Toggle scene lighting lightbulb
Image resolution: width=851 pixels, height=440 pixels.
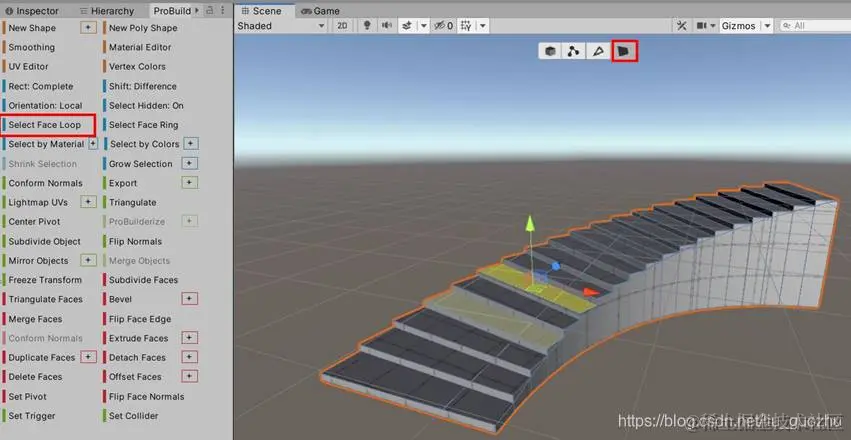click(367, 25)
